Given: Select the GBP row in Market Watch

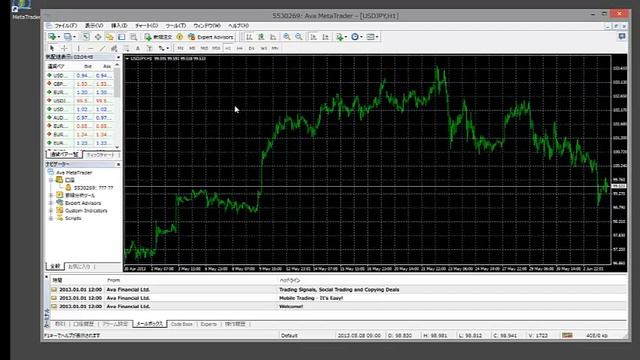Looking at the screenshot, I should [80, 84].
